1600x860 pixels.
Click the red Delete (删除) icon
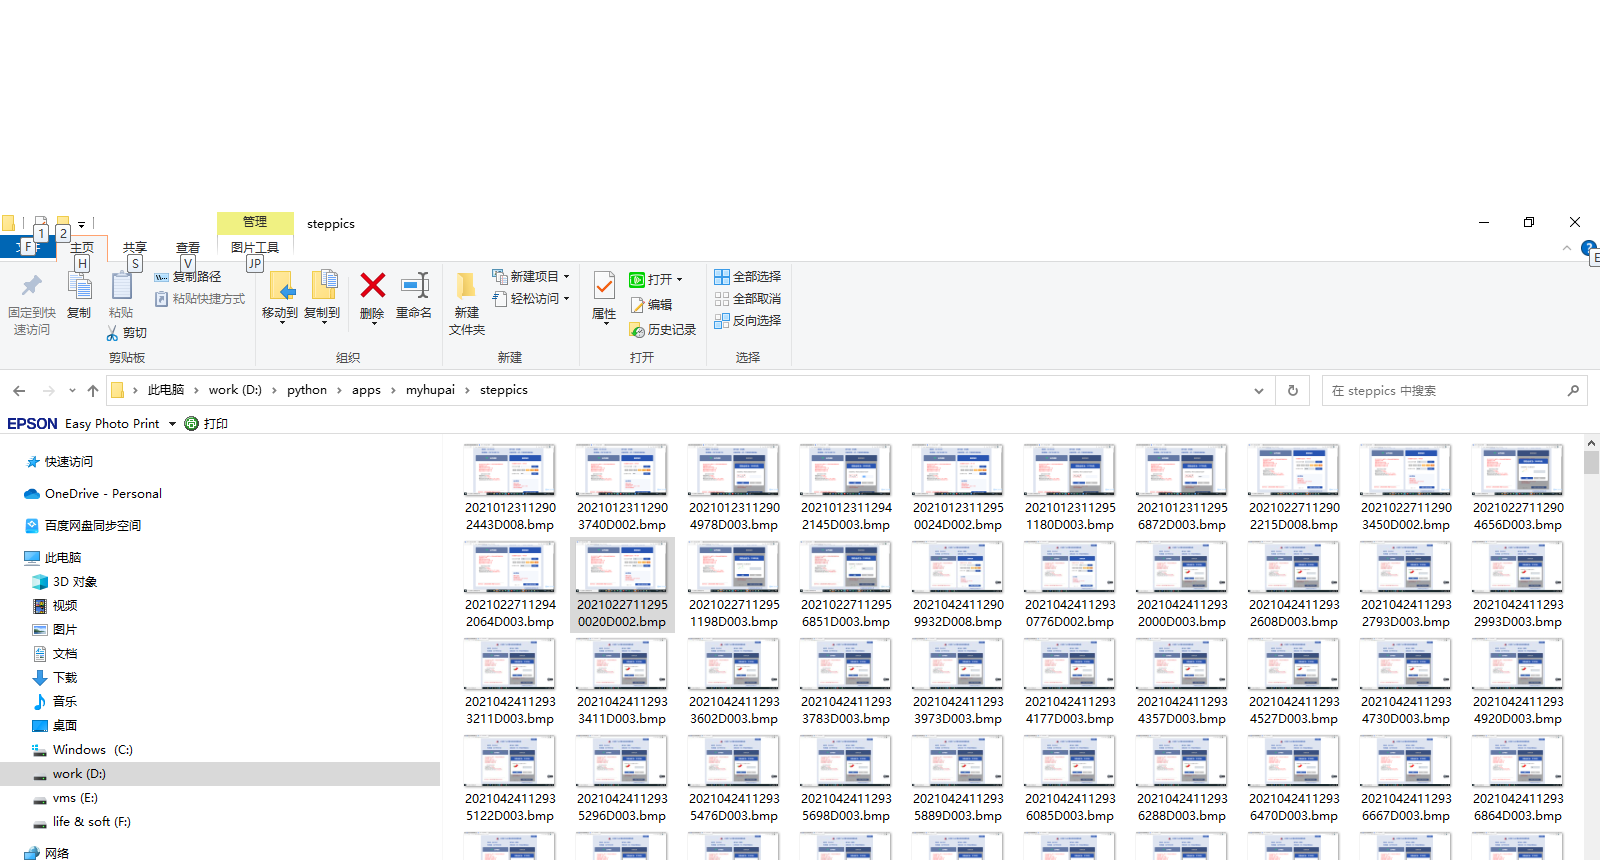[372, 286]
